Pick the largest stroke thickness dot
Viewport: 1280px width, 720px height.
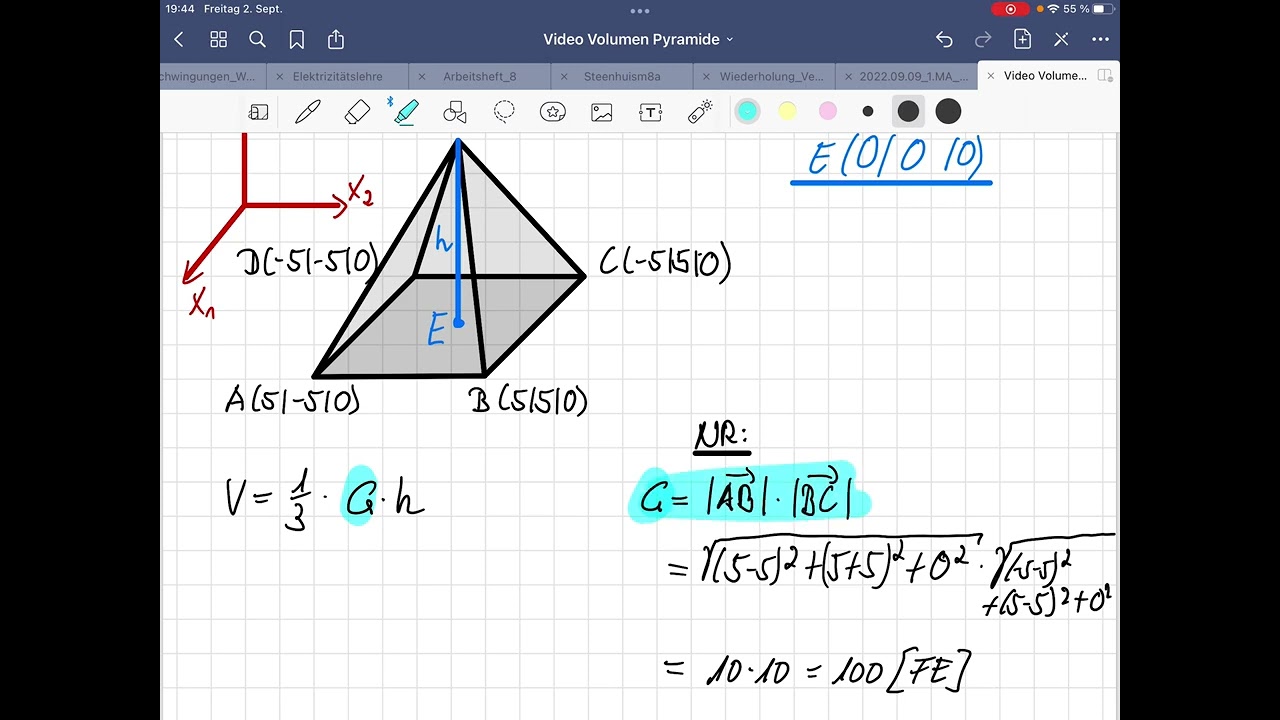coord(948,112)
